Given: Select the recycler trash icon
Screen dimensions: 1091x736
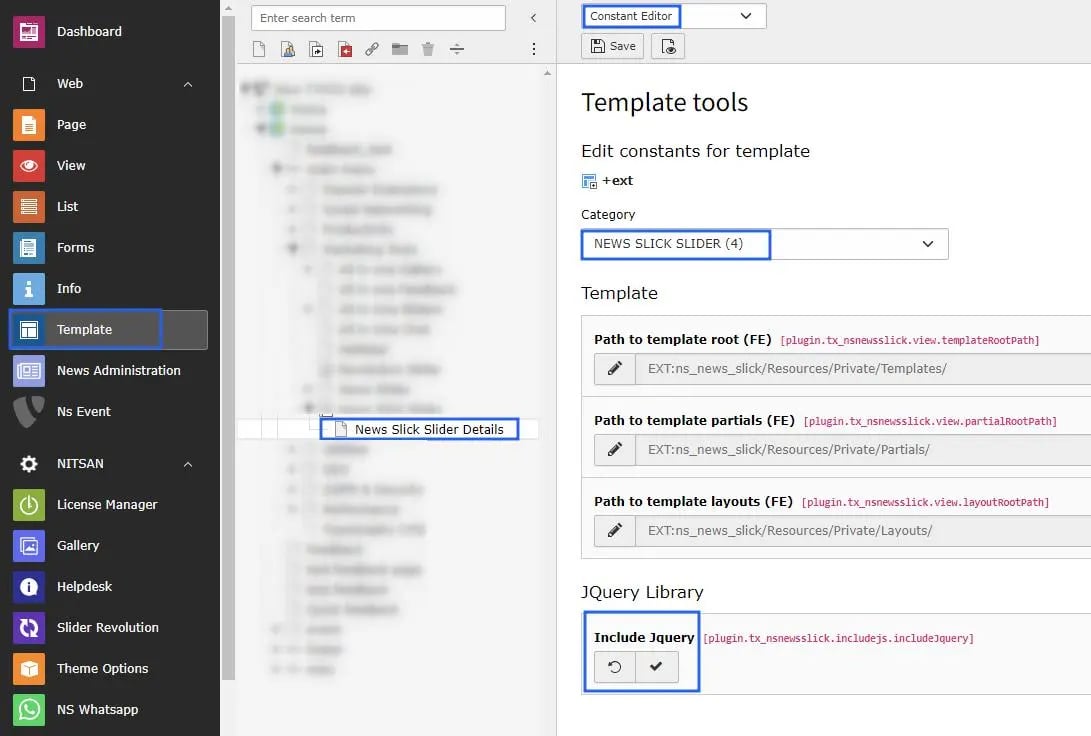Looking at the screenshot, I should click(x=428, y=49).
